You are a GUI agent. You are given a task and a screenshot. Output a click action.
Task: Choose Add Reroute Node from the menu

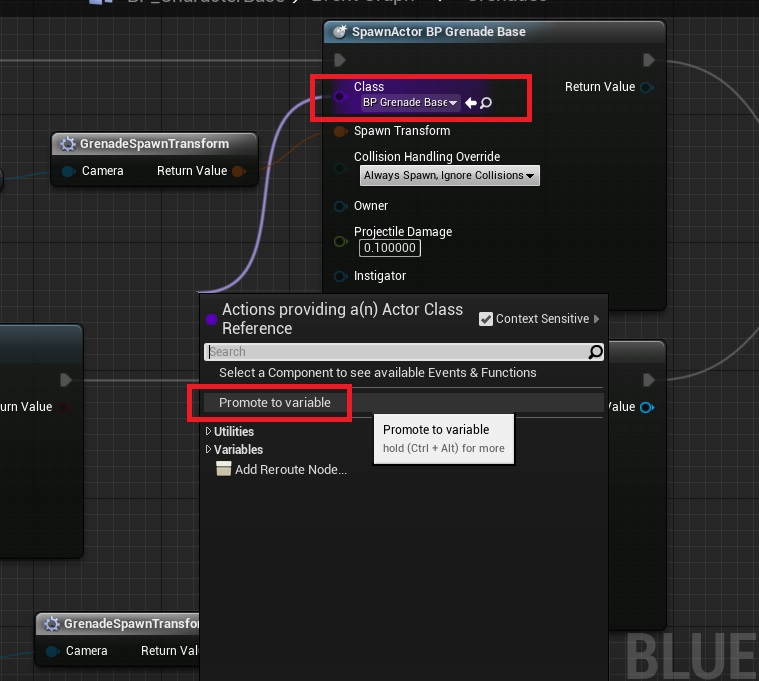point(290,470)
